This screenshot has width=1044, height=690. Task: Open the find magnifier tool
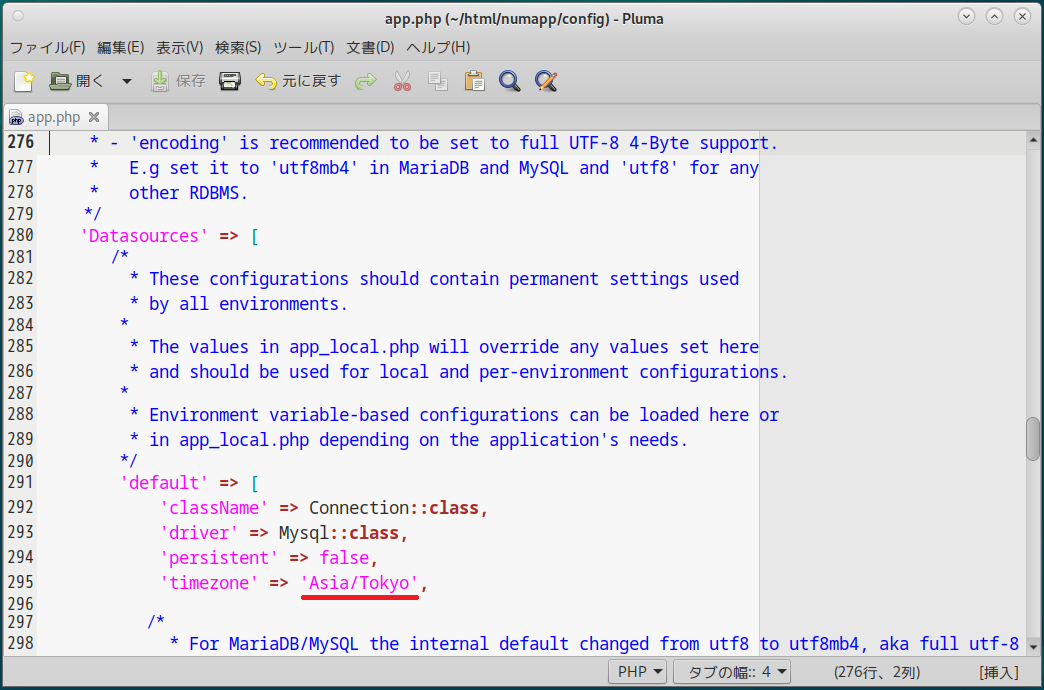[x=510, y=81]
